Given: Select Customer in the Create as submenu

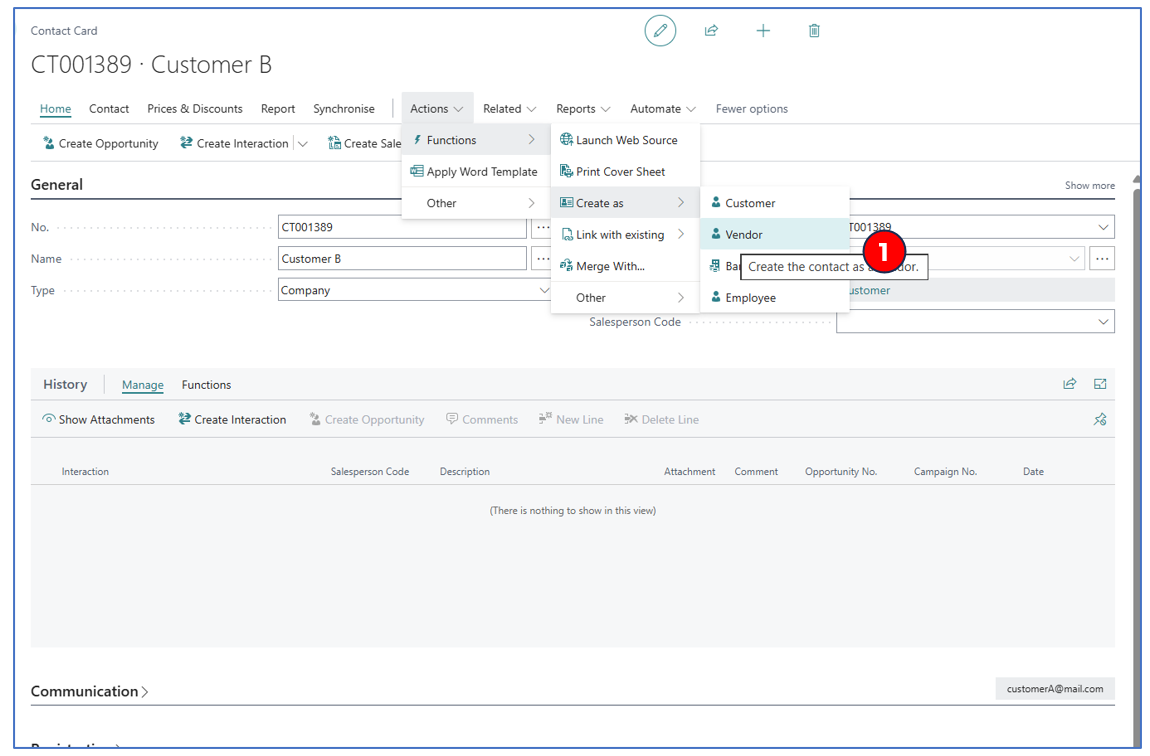Looking at the screenshot, I should click(x=750, y=203).
